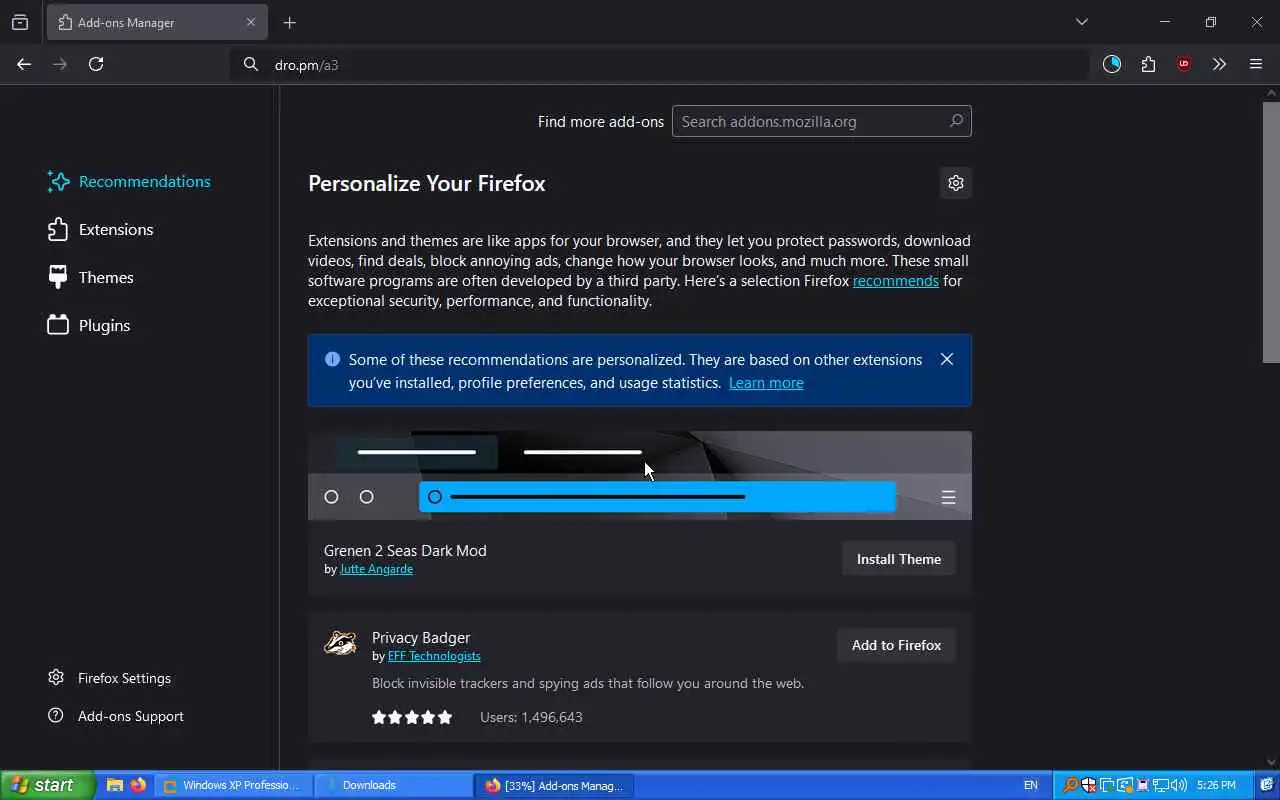Click the EN language indicator
Screen dimensions: 1280x800
pos(1031,785)
